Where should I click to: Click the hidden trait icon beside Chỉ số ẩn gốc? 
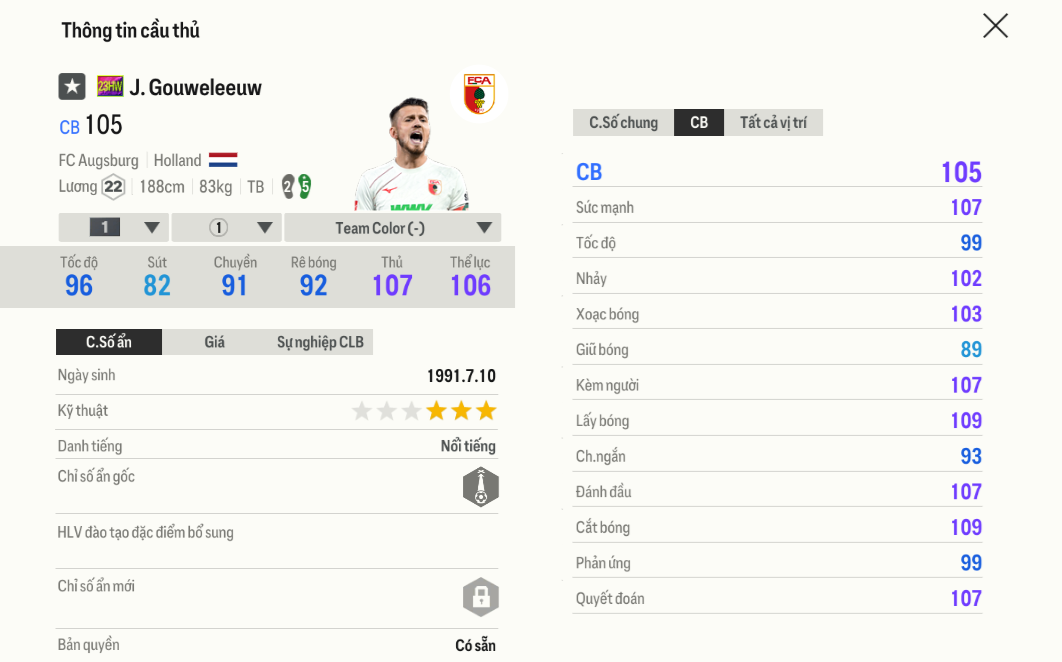coord(480,487)
